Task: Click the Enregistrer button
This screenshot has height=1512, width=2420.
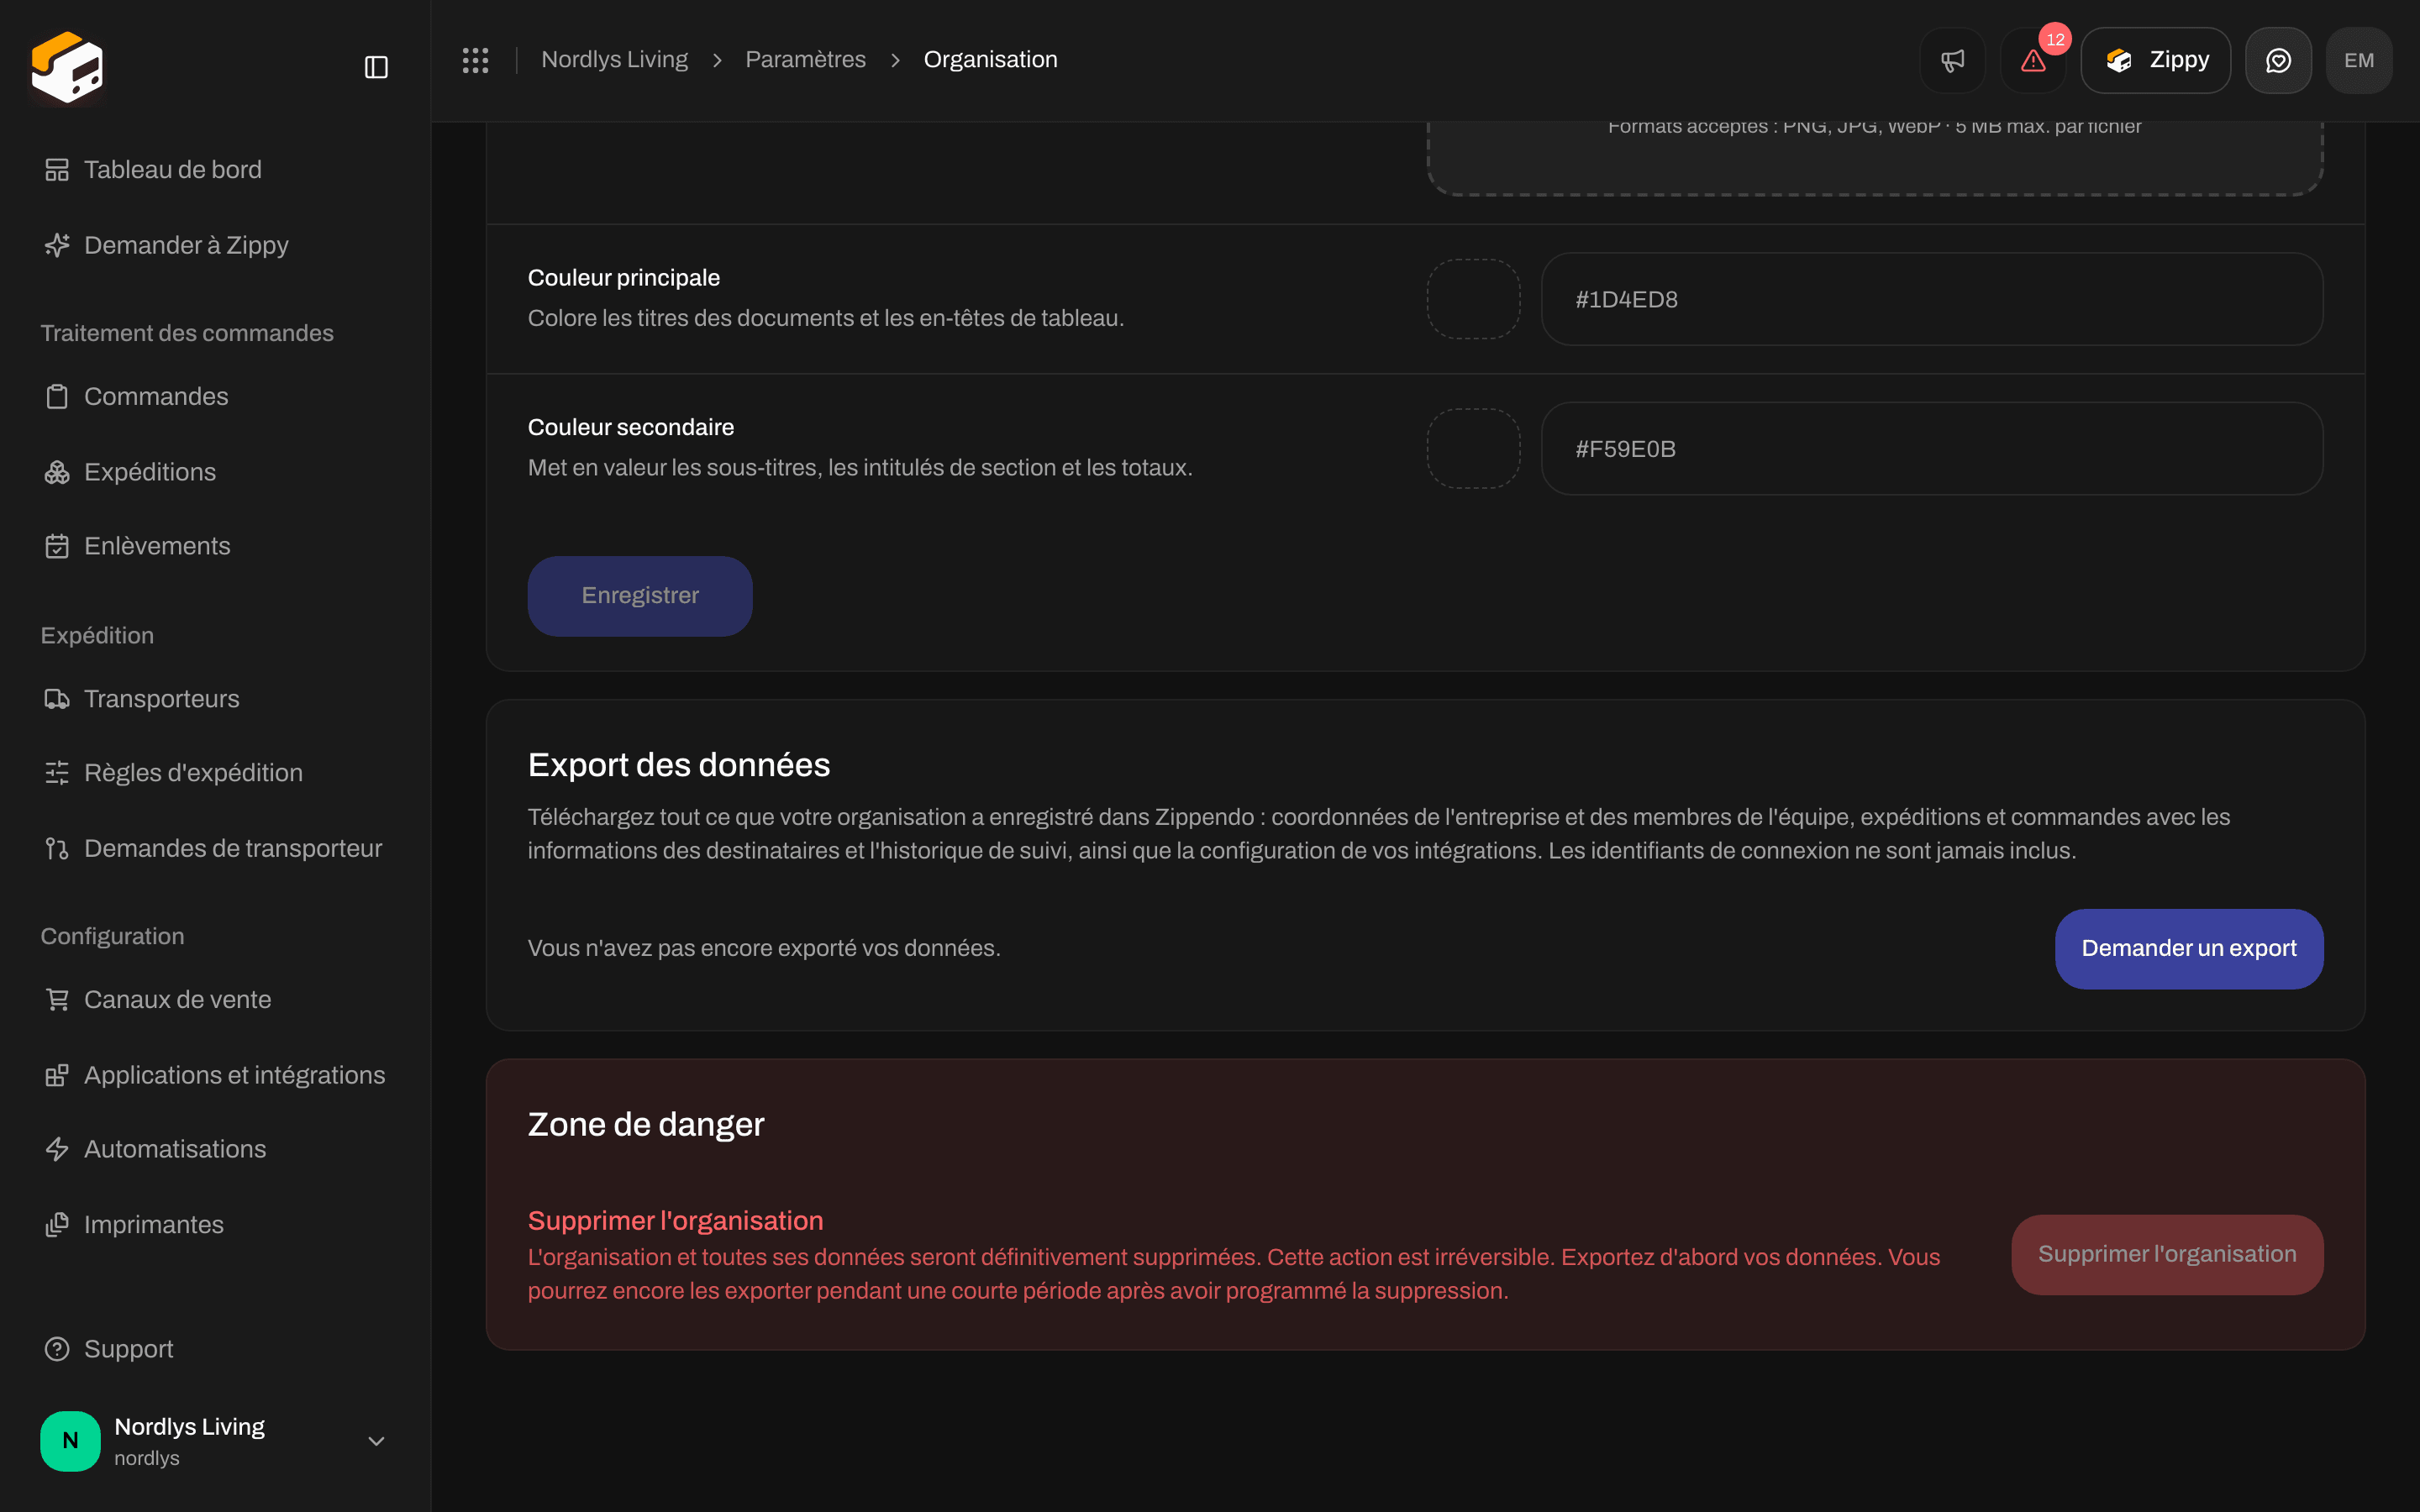Action: pyautogui.click(x=640, y=596)
